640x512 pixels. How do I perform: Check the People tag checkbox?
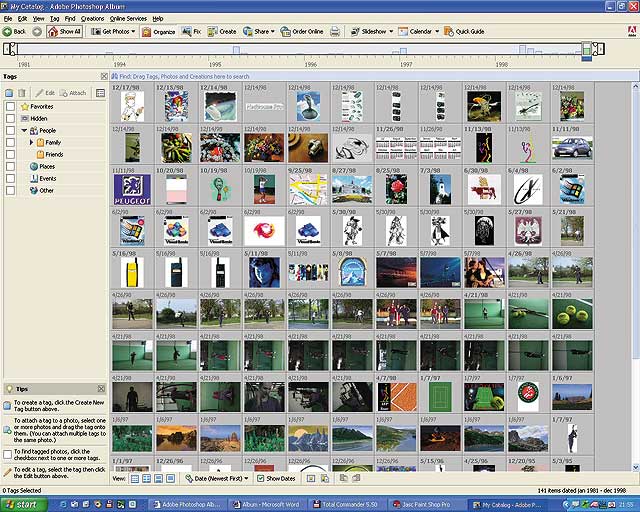(11, 131)
